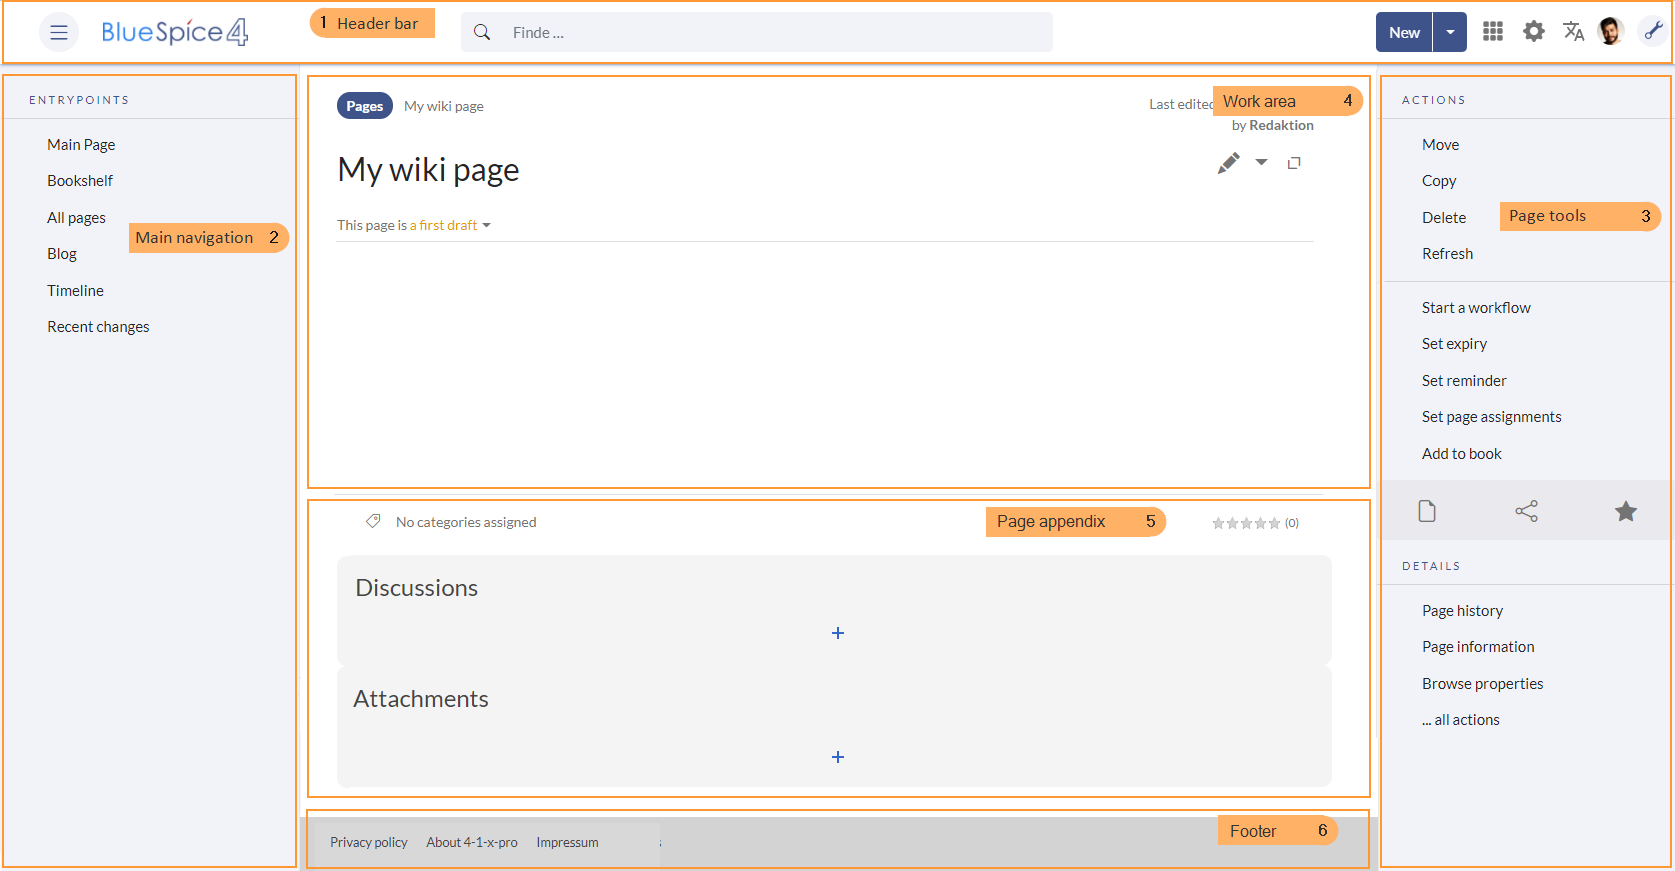The width and height of the screenshot is (1675, 871).
Task: Toggle the wrench page tools sidebar
Action: (x=1653, y=32)
